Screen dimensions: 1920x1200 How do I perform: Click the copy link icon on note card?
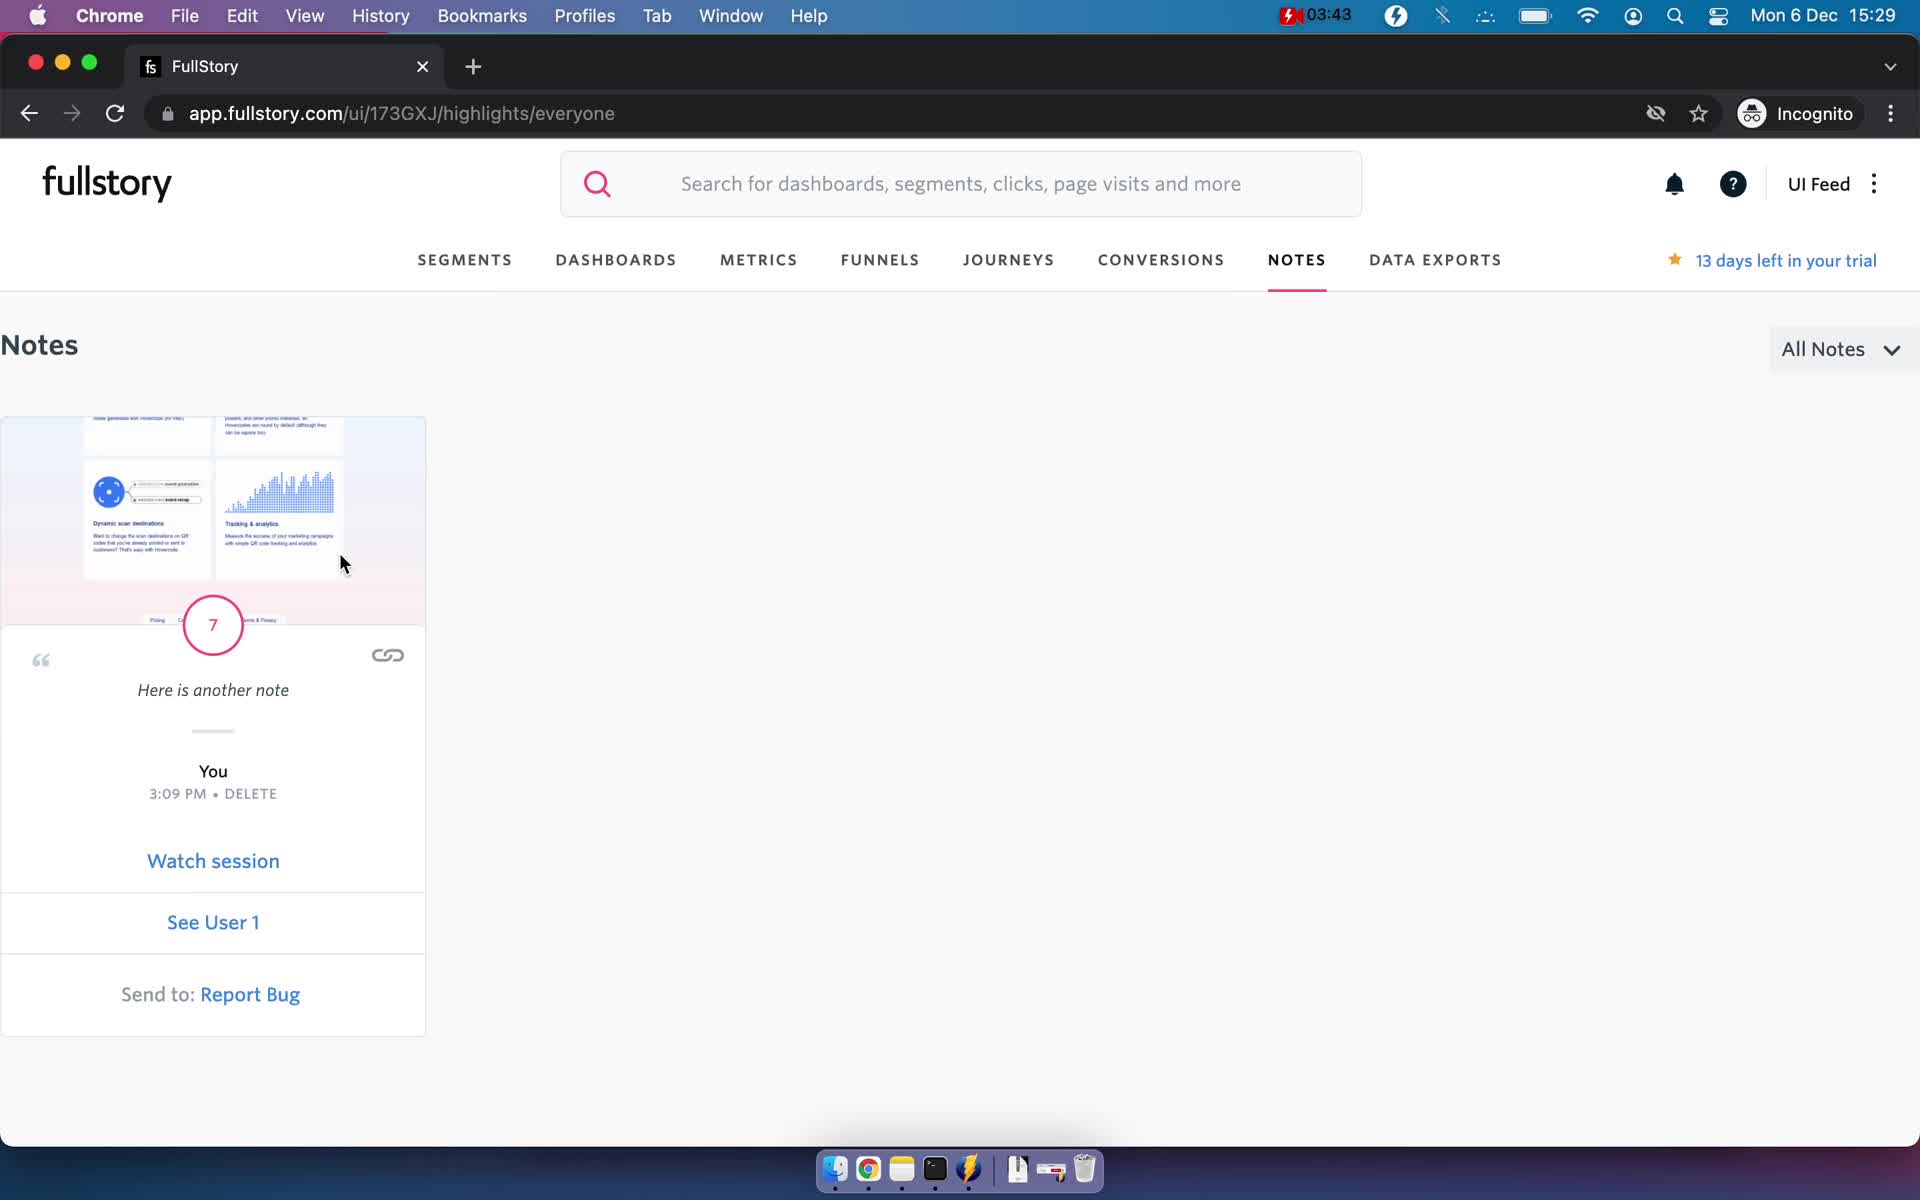[387, 655]
